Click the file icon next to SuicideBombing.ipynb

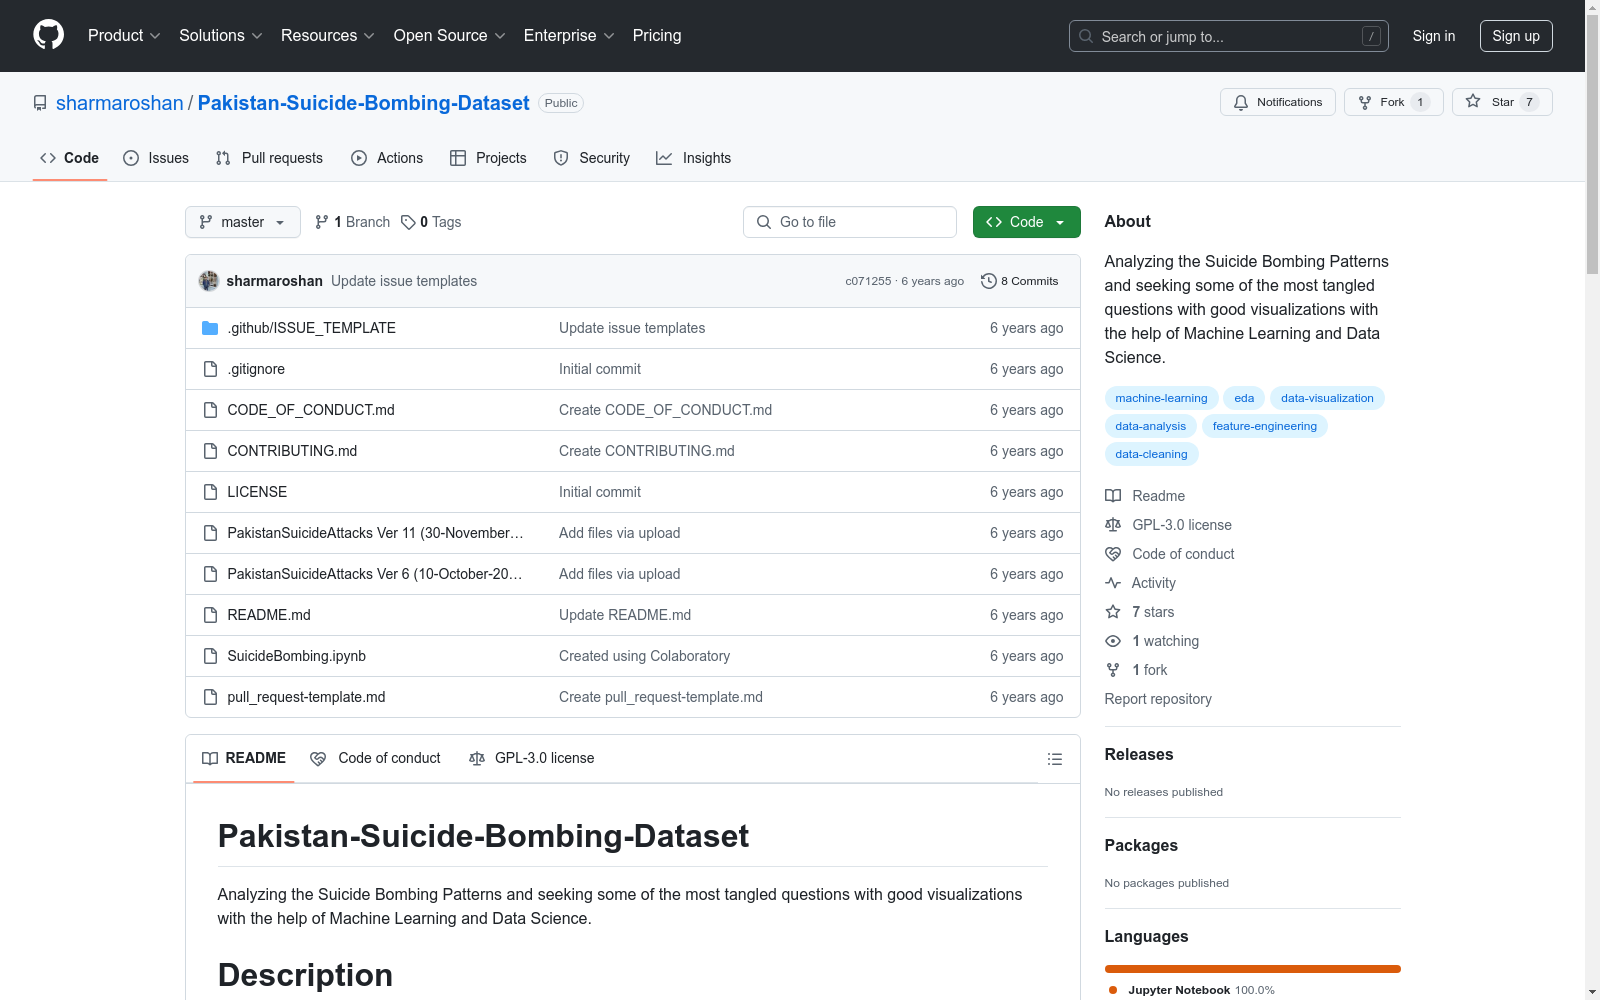click(x=210, y=656)
